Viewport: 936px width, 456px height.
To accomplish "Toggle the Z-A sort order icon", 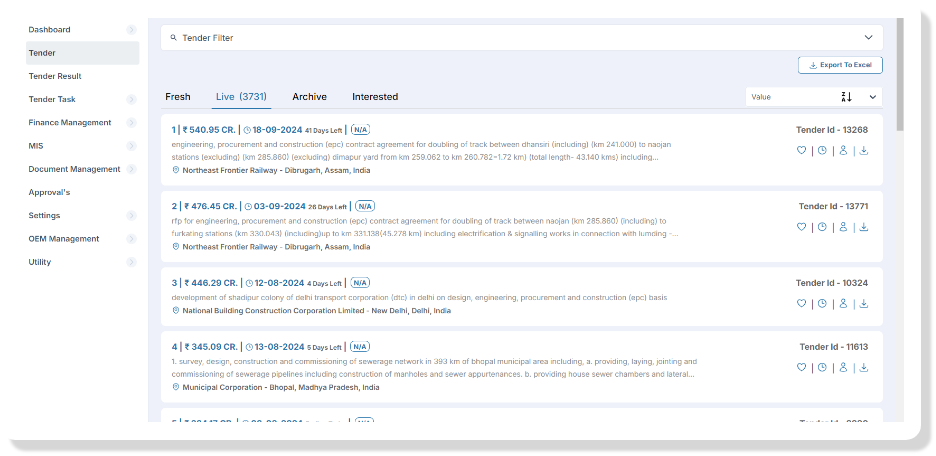I will [x=846, y=97].
